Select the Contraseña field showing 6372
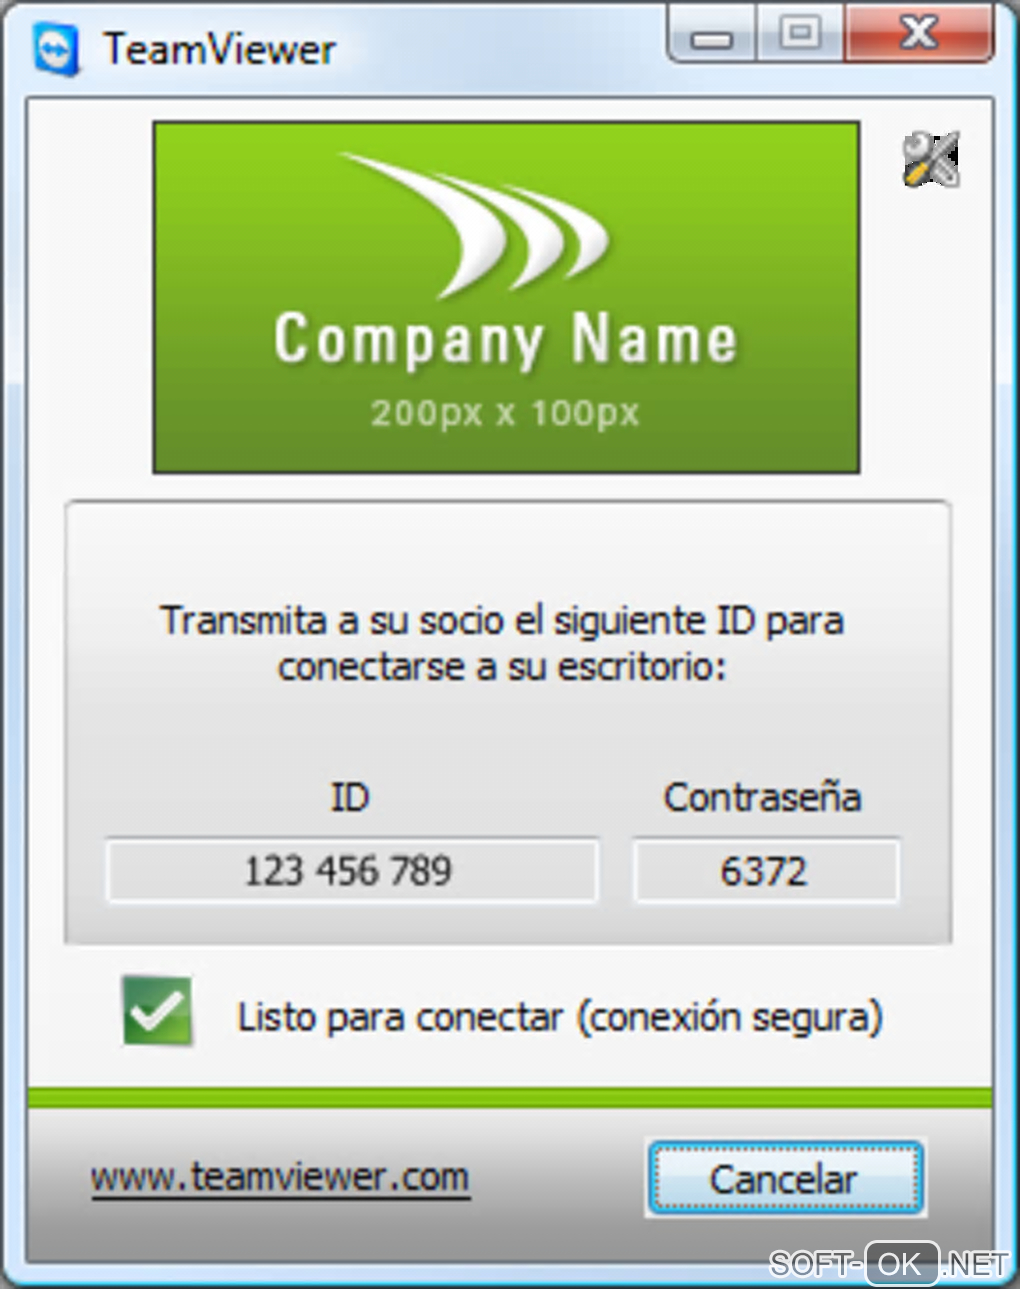Screen dimensions: 1020x1289 [x=766, y=871]
